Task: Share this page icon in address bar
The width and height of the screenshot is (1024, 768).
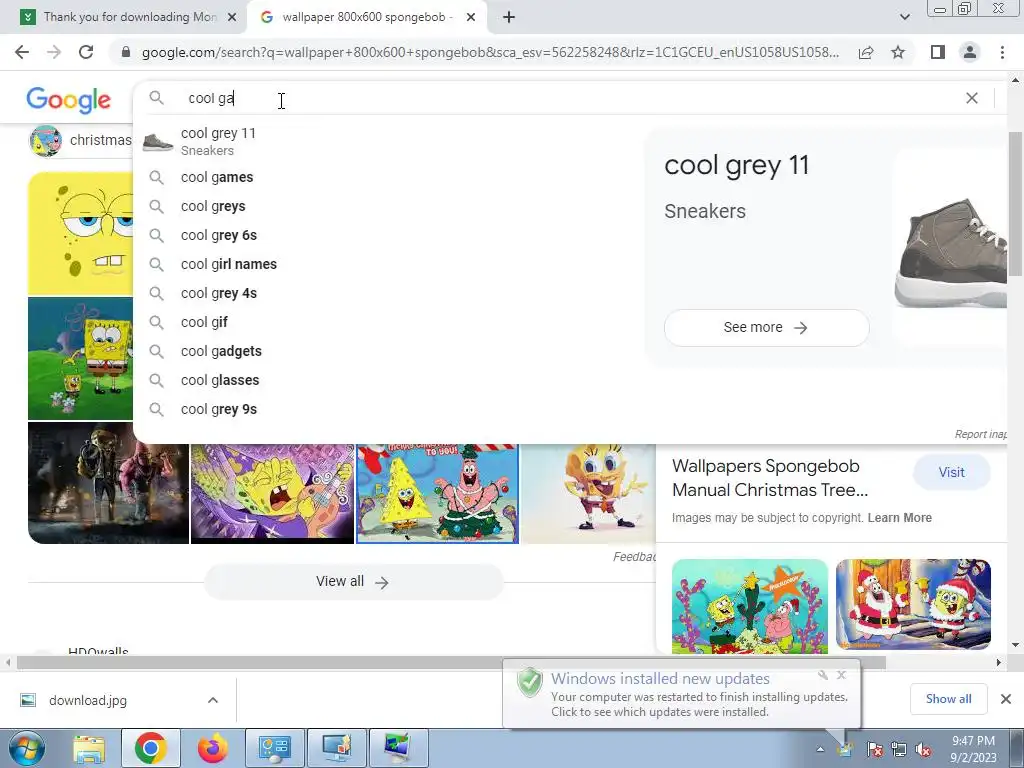Action: pyautogui.click(x=866, y=52)
